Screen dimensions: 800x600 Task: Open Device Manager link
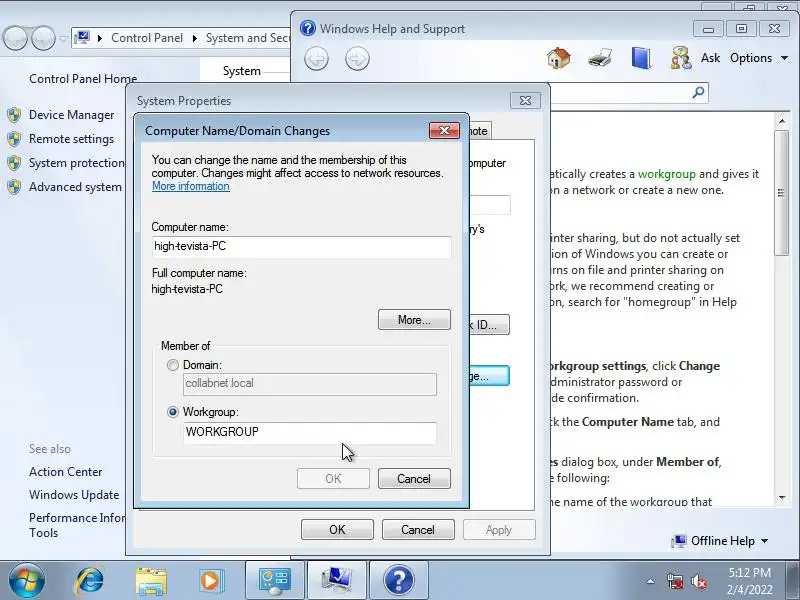(x=71, y=115)
